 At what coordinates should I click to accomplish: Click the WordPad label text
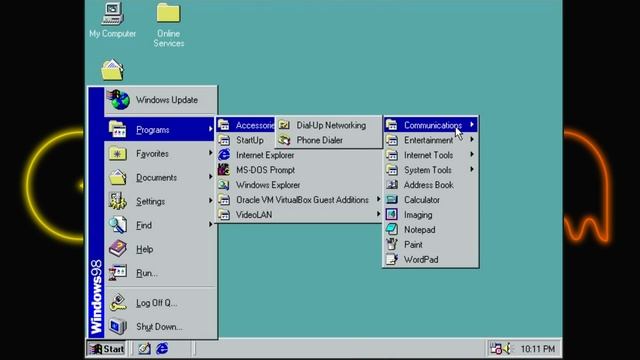pyautogui.click(x=421, y=259)
